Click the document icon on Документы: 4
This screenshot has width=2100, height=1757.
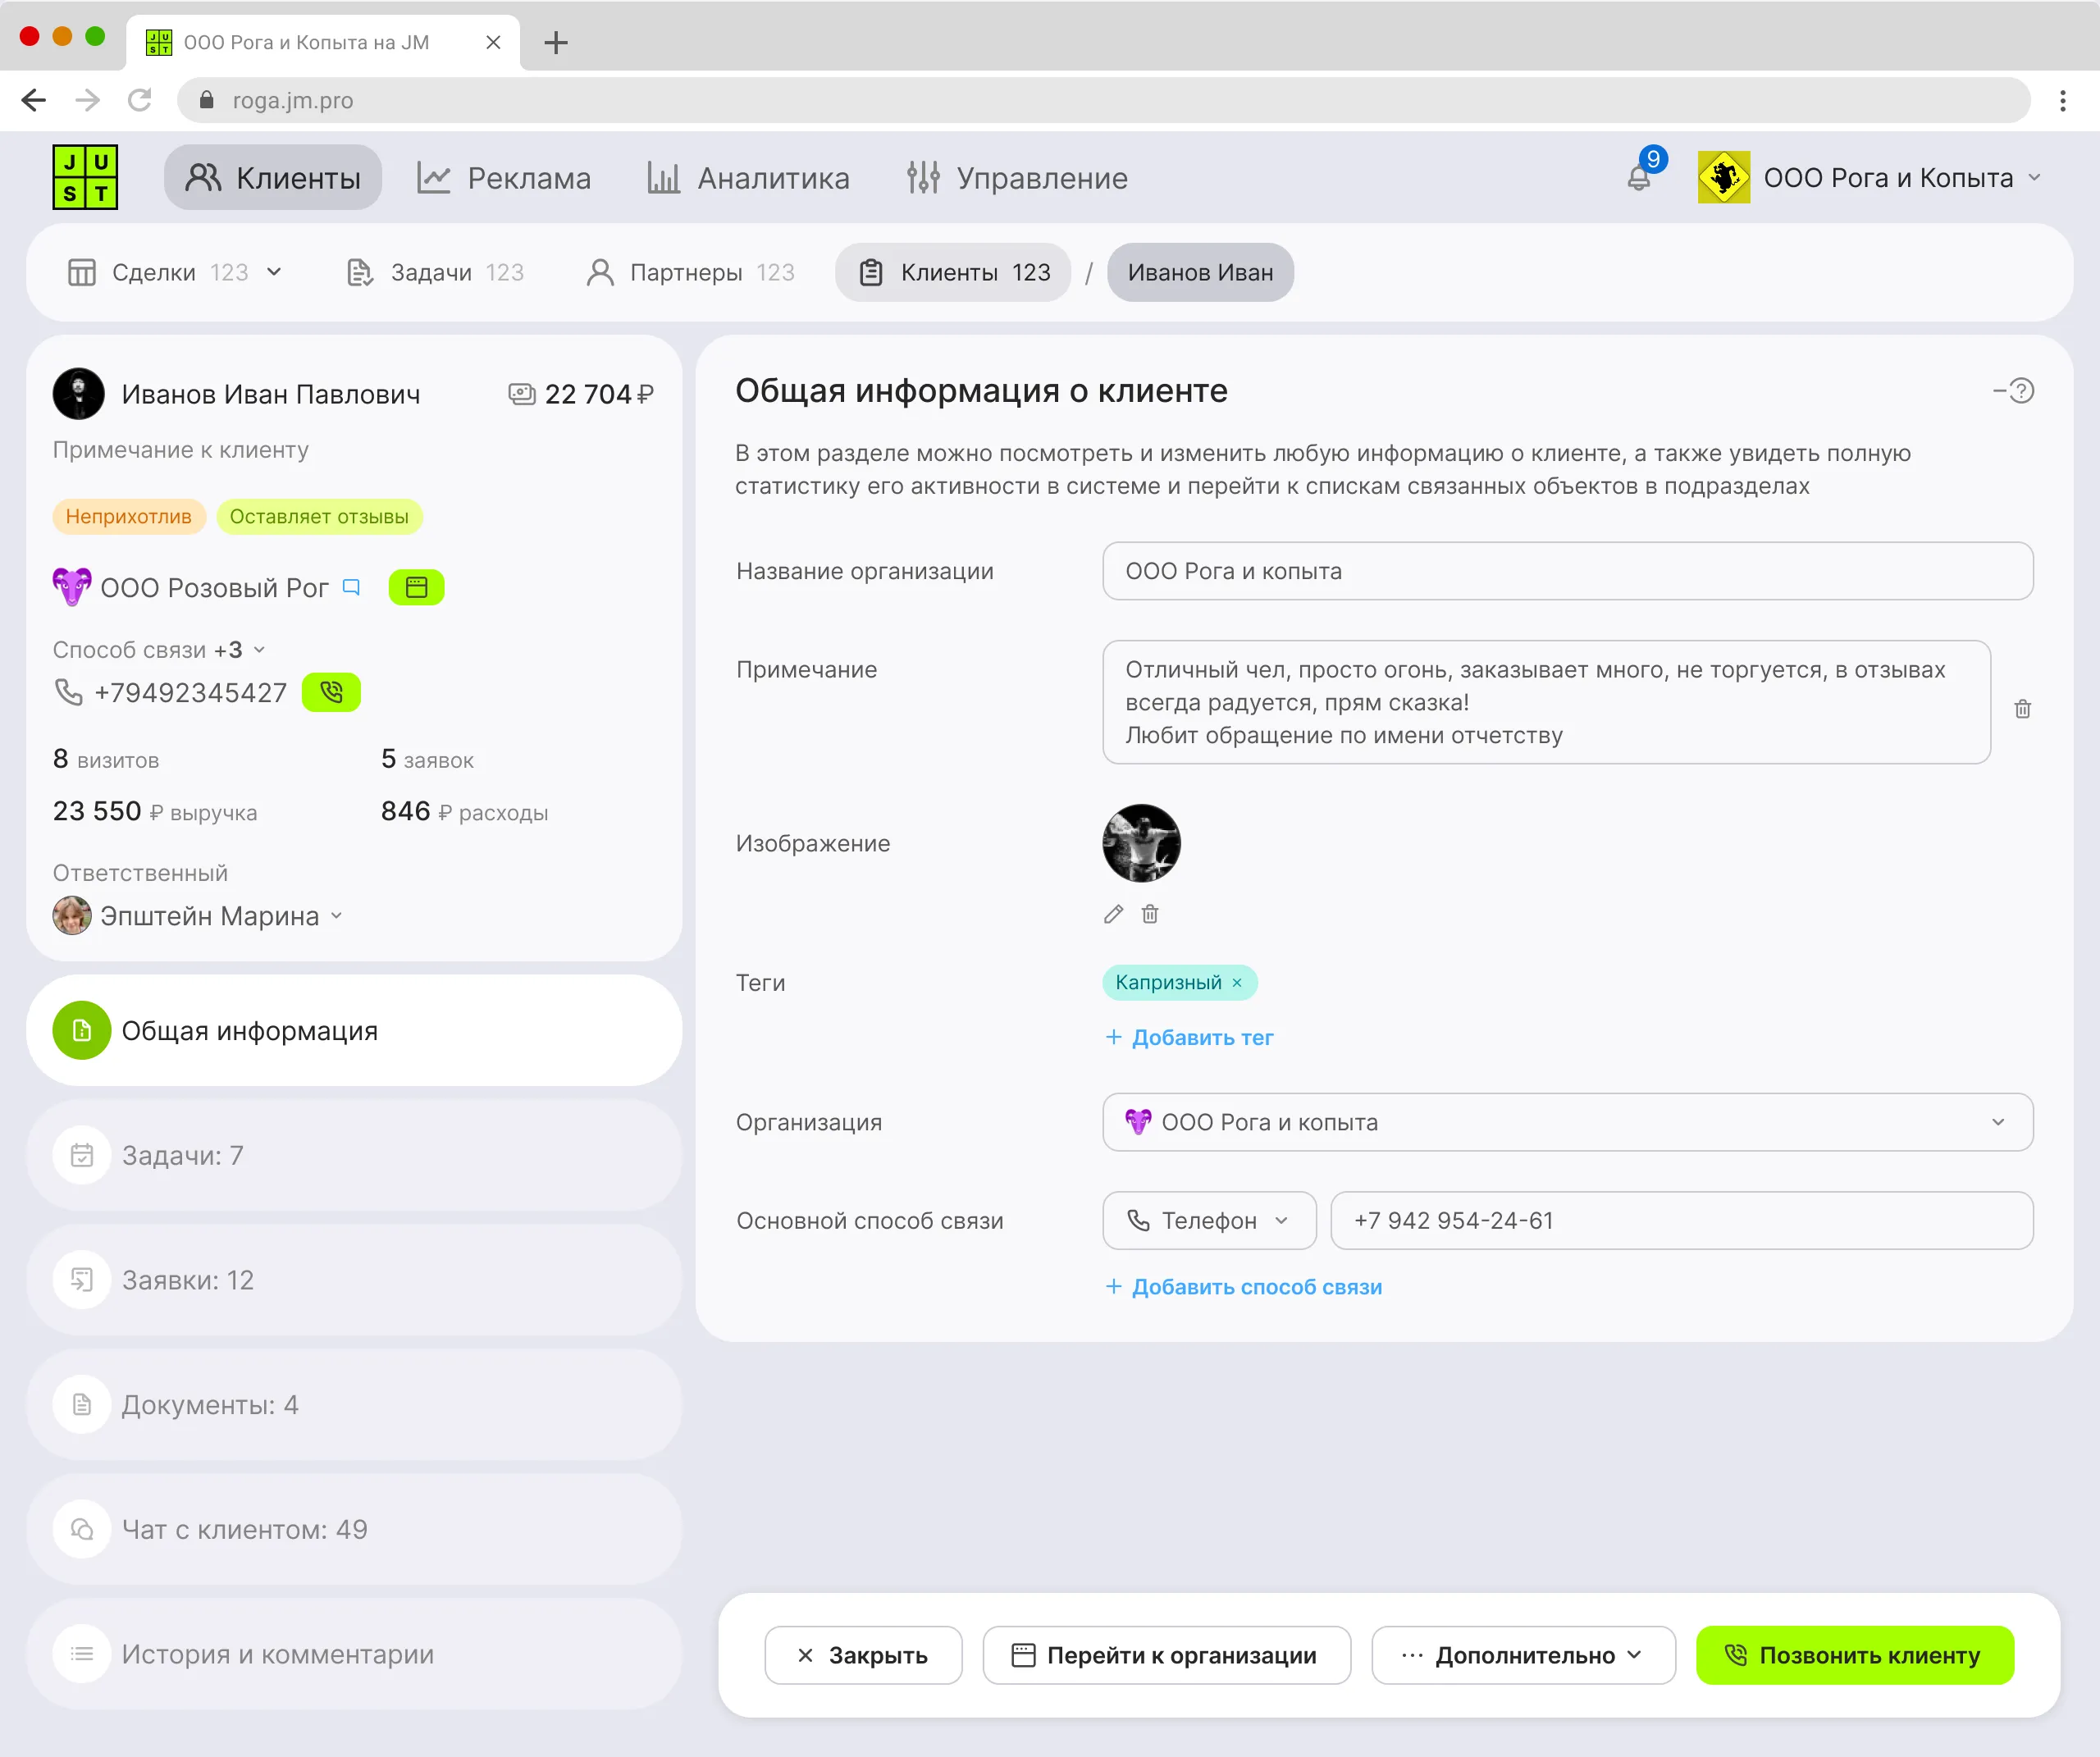pos(81,1404)
